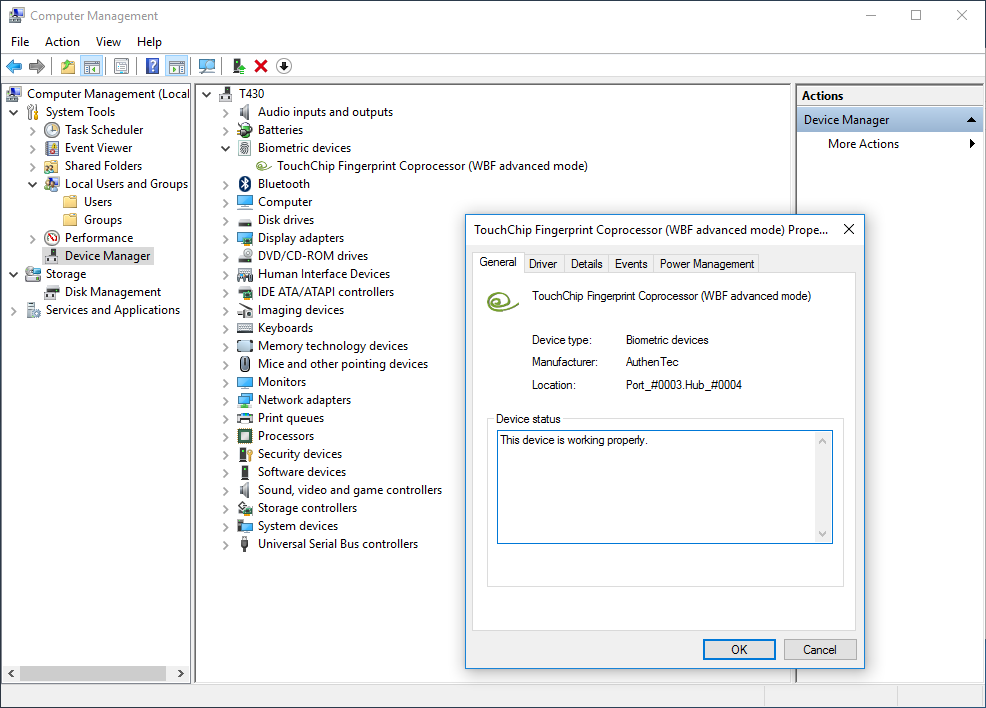The width and height of the screenshot is (986, 708).
Task: Click the Print queues printer icon
Action: (245, 418)
